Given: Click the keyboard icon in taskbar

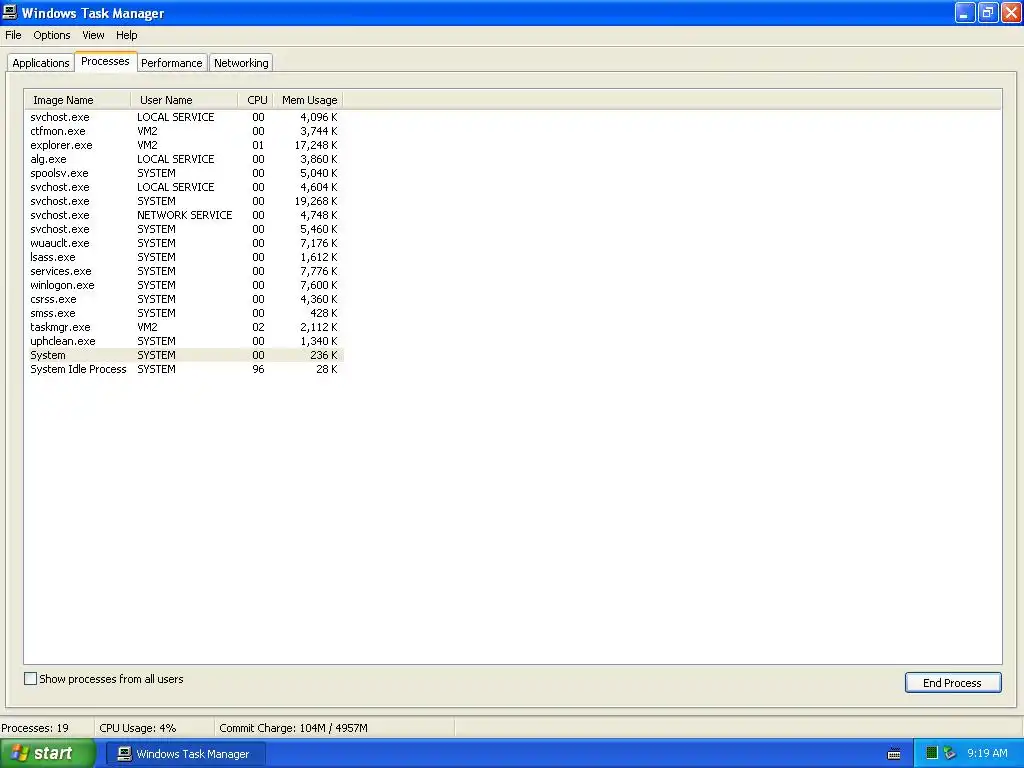Looking at the screenshot, I should click(894, 754).
